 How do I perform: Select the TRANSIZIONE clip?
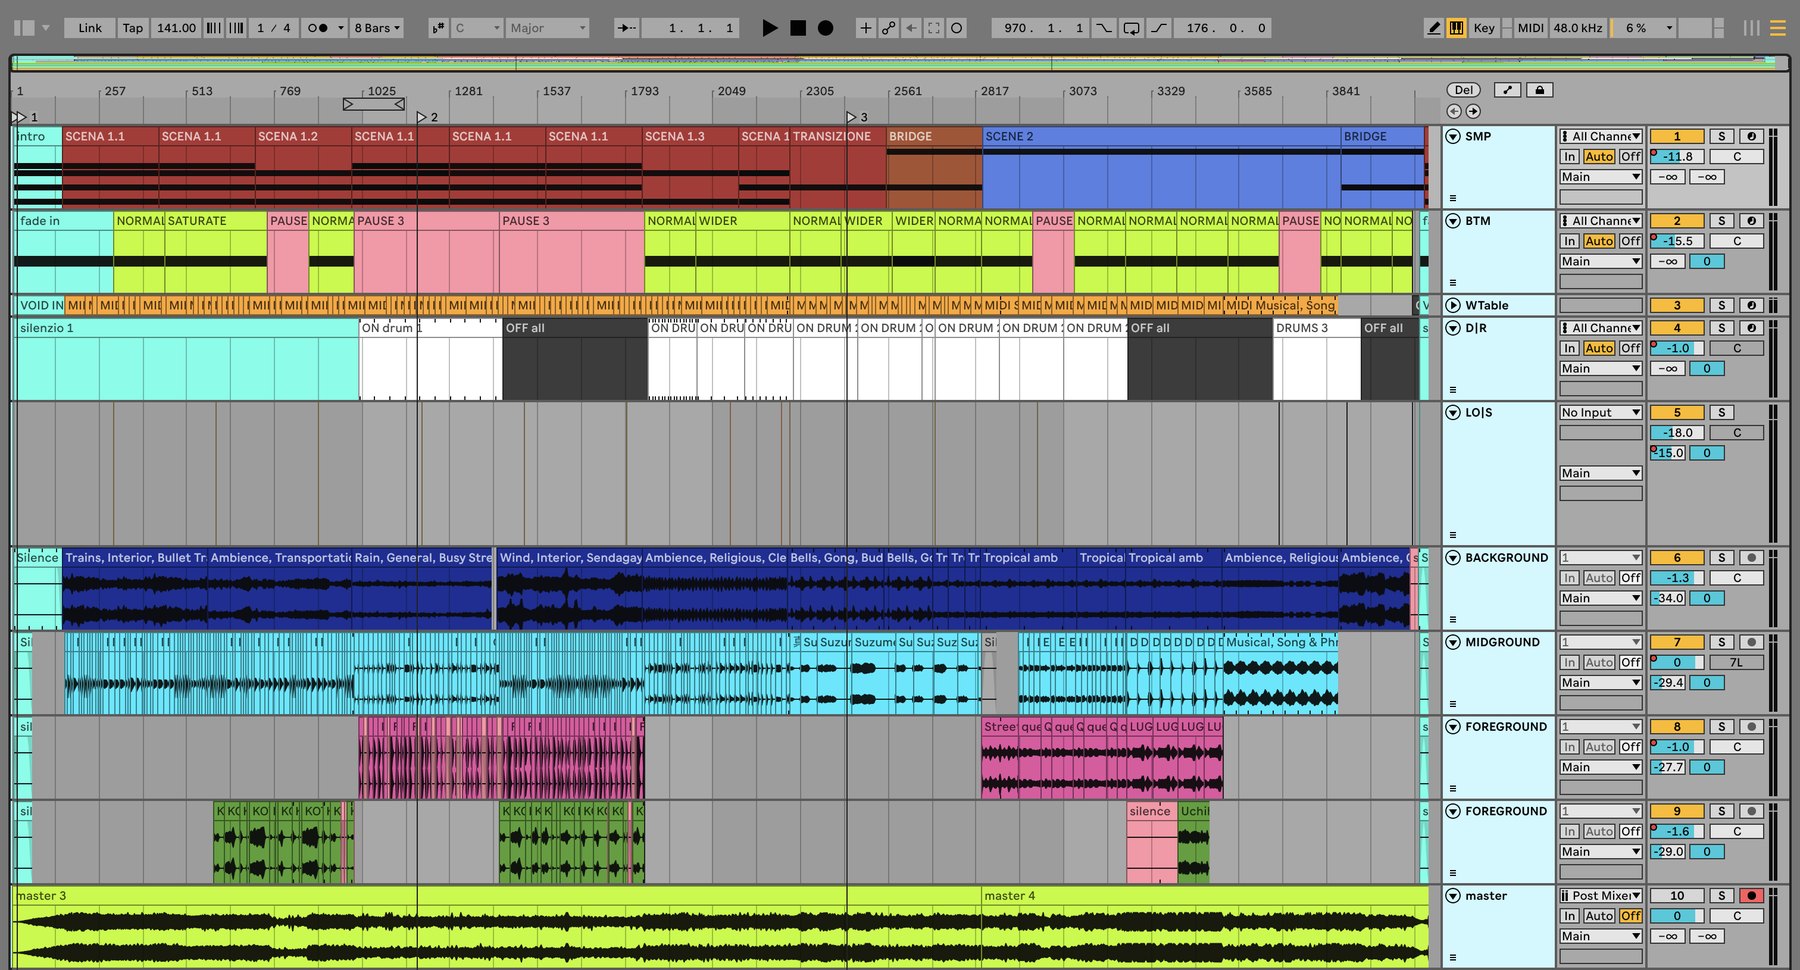[x=837, y=136]
